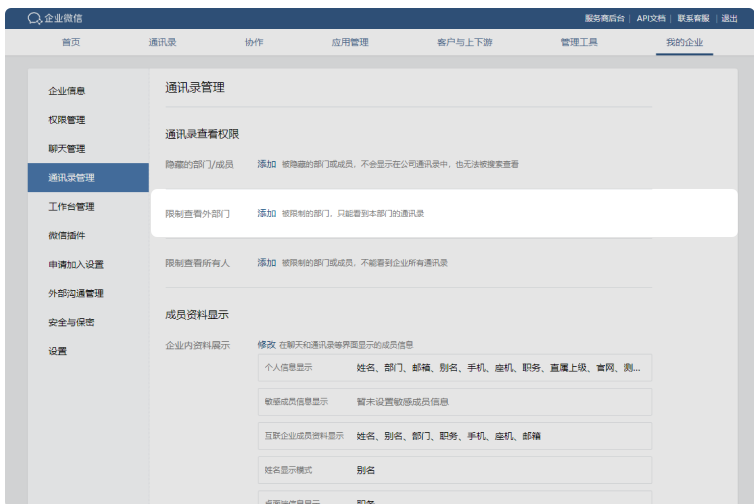Click 添加 next to 限制查看外部门
The width and height of the screenshot is (754, 504).
266,213
